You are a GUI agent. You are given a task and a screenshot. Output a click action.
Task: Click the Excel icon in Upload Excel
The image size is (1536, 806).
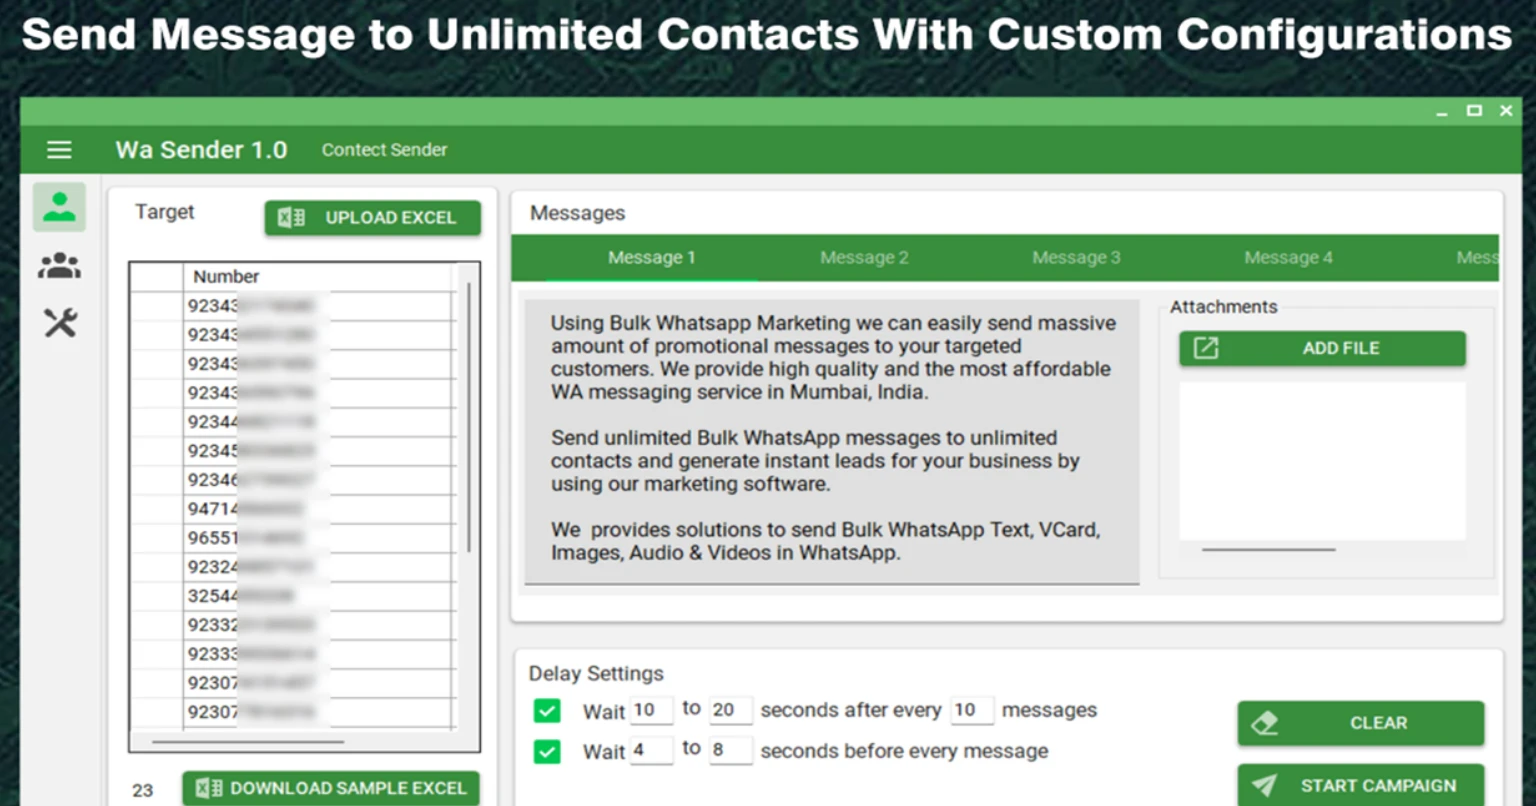click(x=291, y=217)
